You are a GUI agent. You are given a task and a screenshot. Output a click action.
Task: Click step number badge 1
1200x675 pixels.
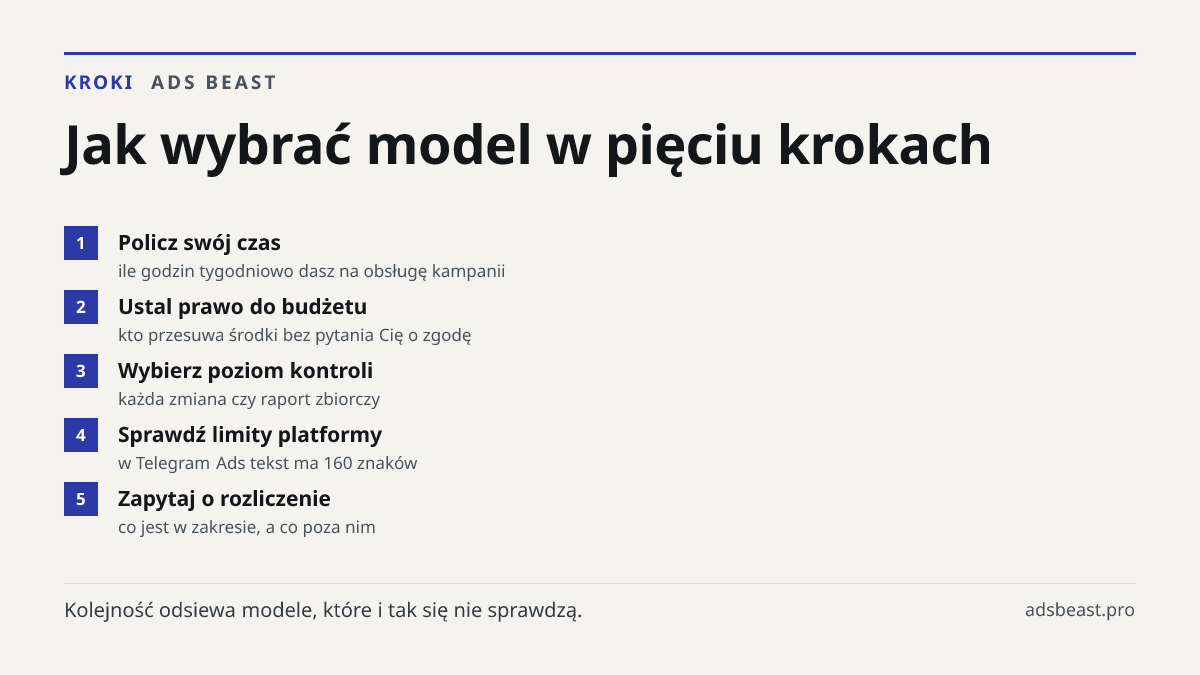[81, 243]
